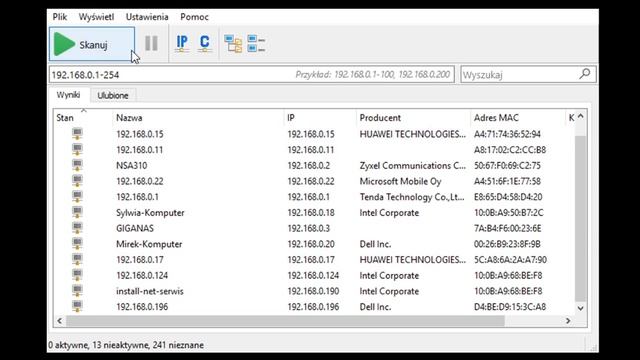Click the Zyxel Communications producer cell

[412, 166]
